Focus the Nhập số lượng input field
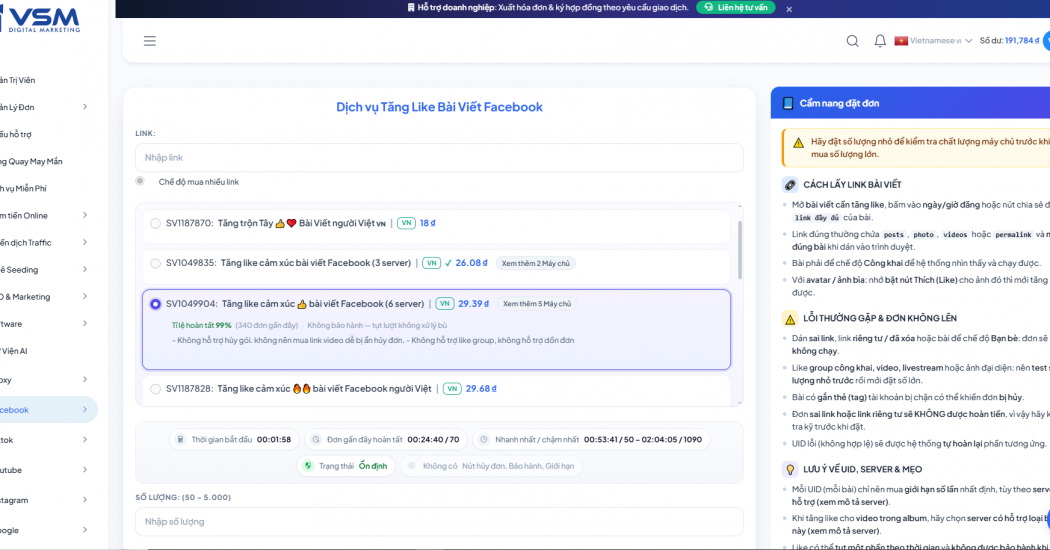The height and width of the screenshot is (550, 1050). pos(439,522)
